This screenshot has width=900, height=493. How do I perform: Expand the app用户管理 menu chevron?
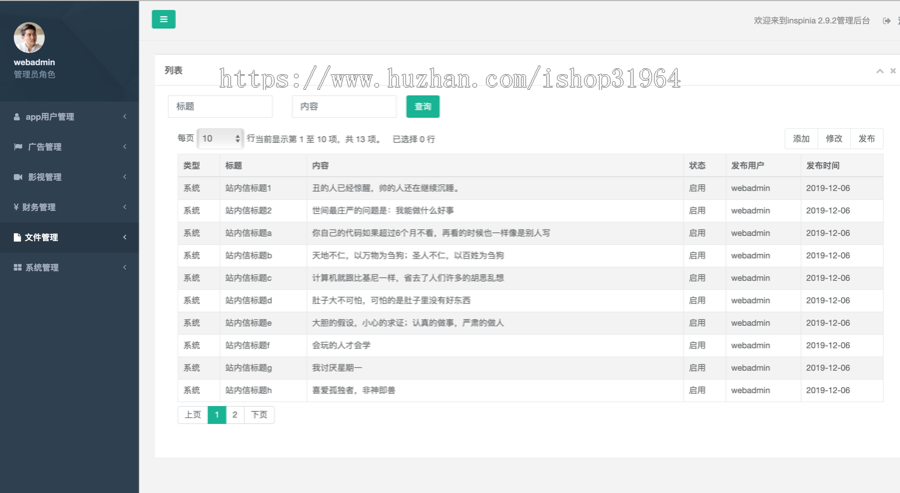point(125,117)
